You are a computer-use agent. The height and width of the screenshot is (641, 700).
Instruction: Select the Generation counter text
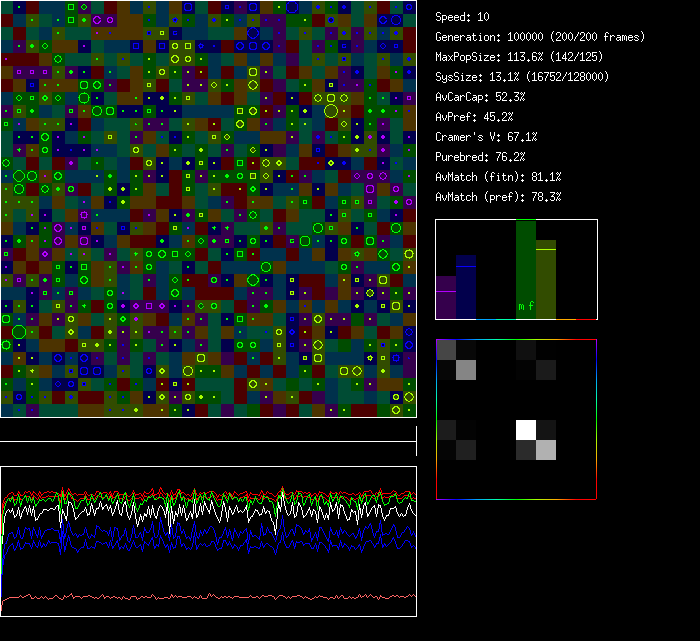(x=540, y=37)
